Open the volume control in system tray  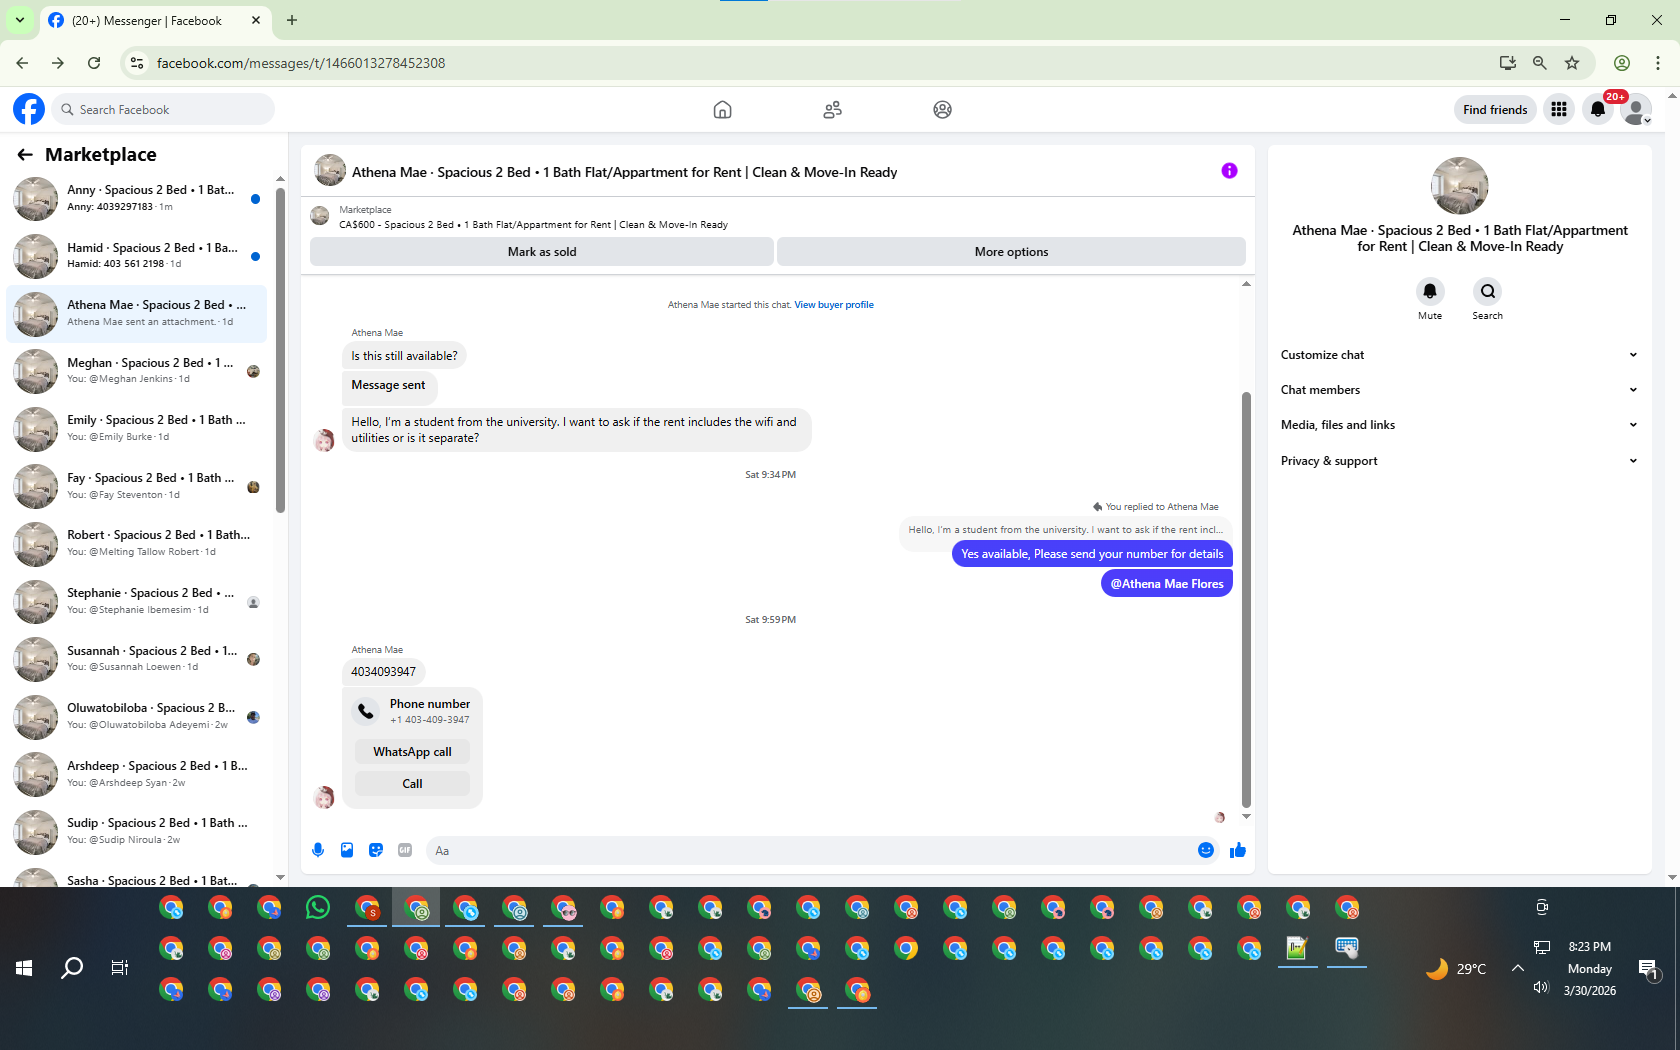coord(1541,988)
